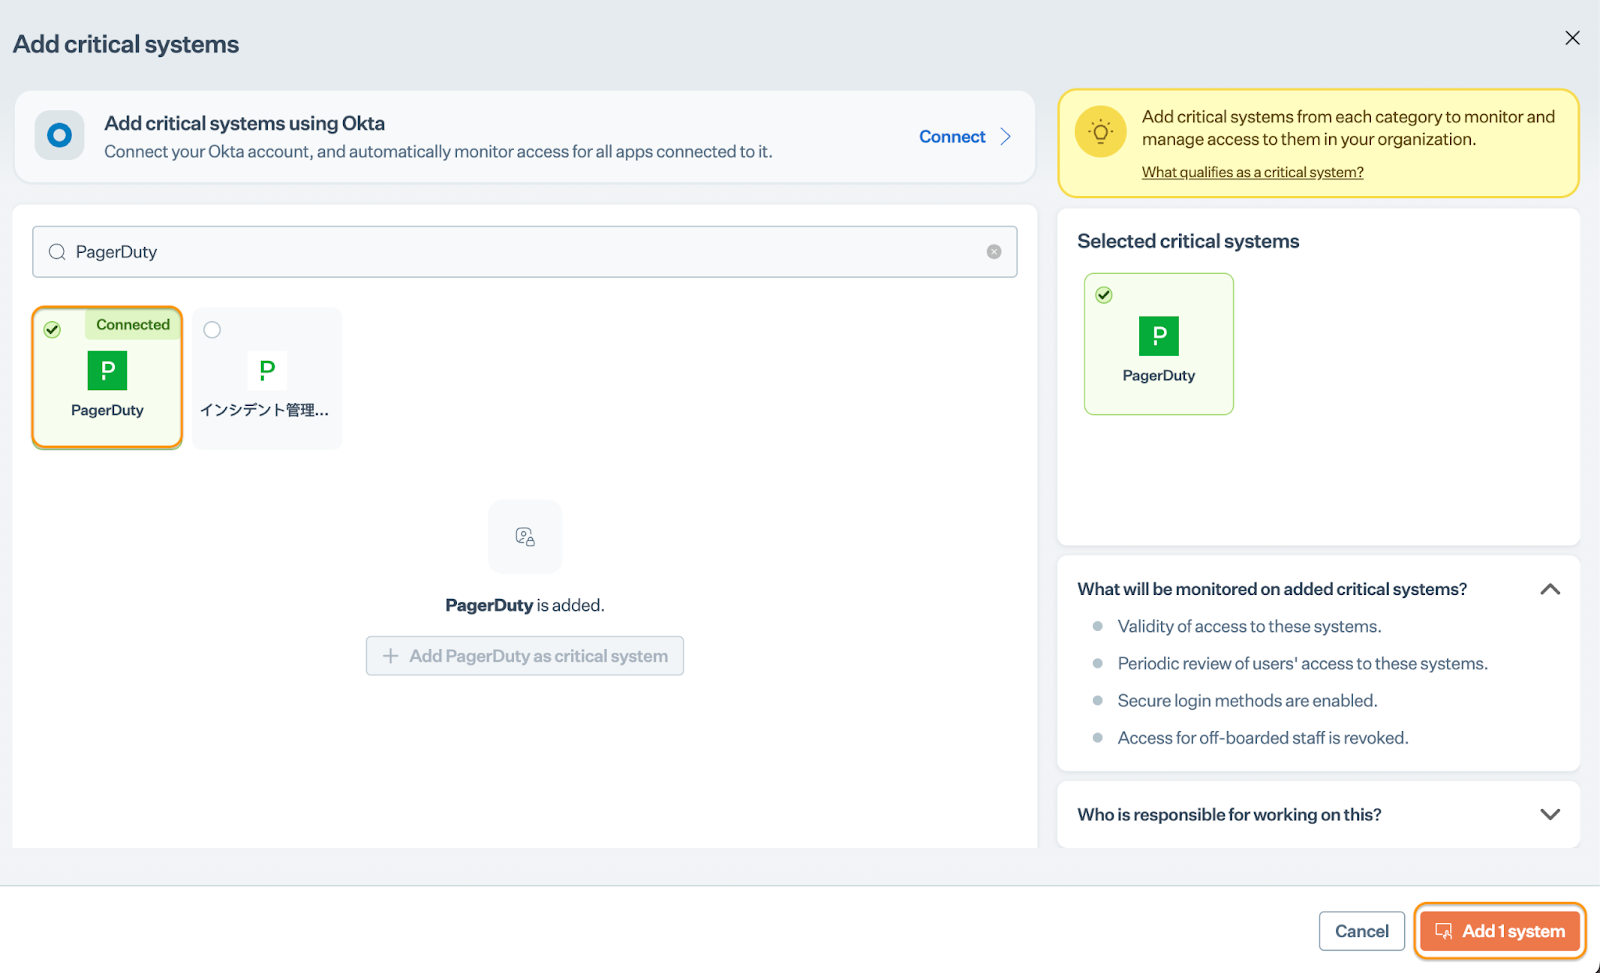Click the chevron arrow beside Connect

pyautogui.click(x=1006, y=137)
